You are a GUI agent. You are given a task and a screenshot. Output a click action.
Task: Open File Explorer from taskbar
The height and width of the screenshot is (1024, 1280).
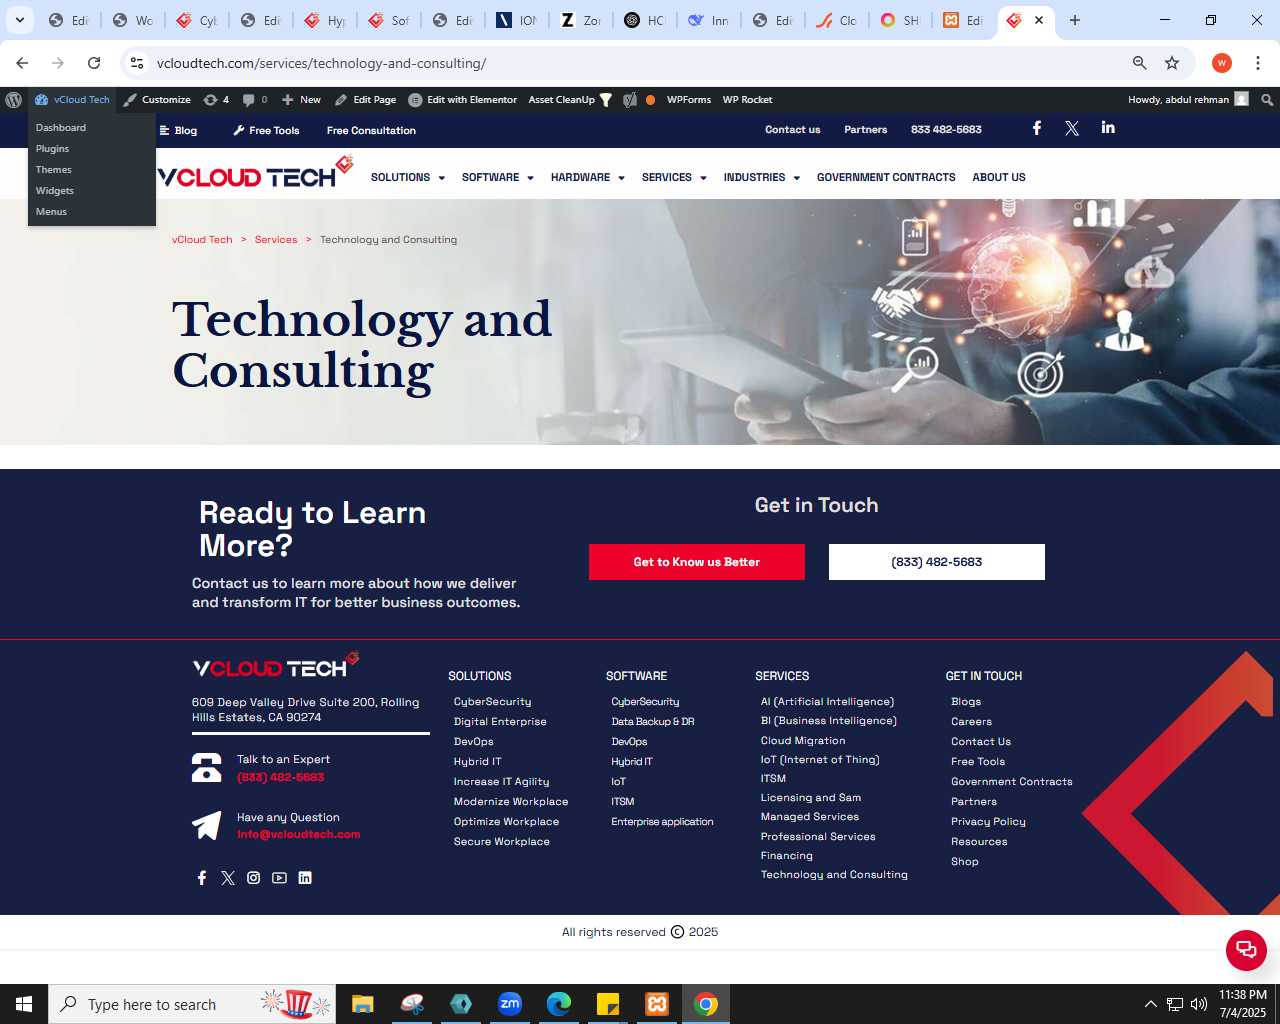(x=363, y=1004)
